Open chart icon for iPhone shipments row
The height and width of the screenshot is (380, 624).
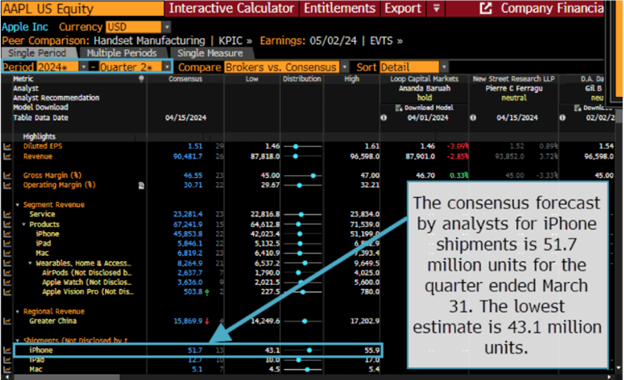point(7,350)
